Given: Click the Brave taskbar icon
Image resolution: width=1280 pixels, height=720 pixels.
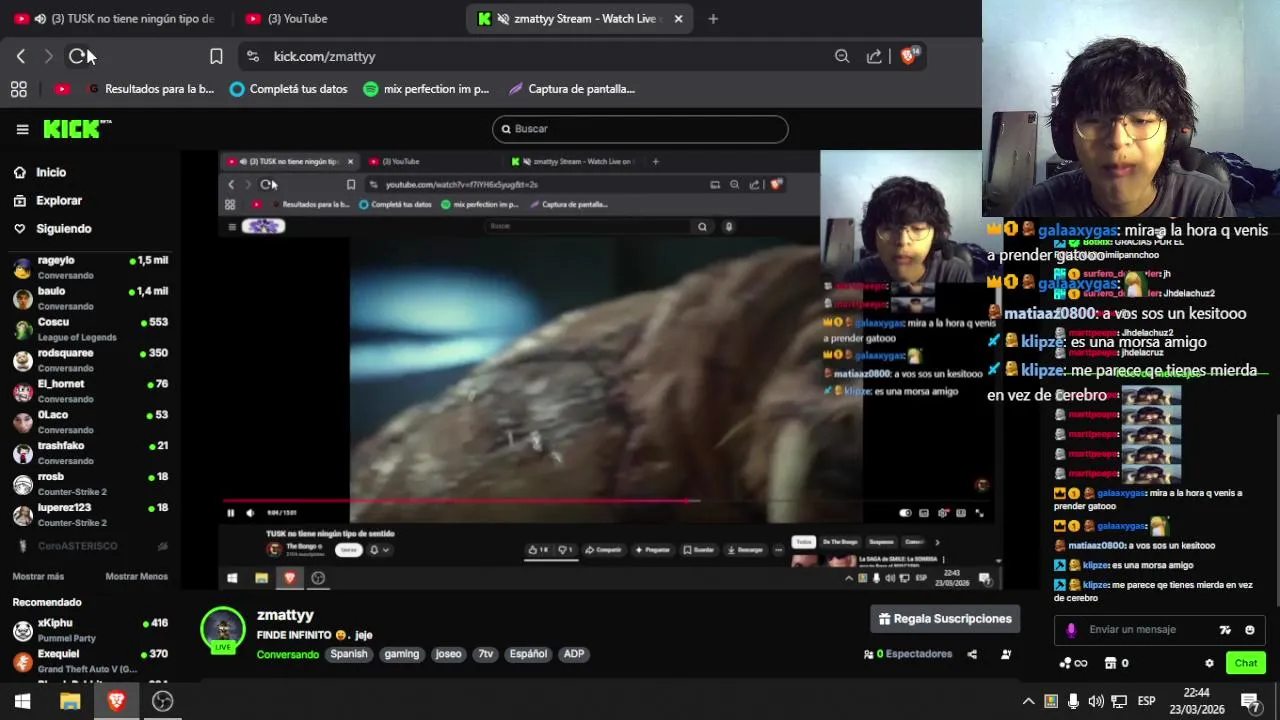Looking at the screenshot, I should click(x=116, y=702).
